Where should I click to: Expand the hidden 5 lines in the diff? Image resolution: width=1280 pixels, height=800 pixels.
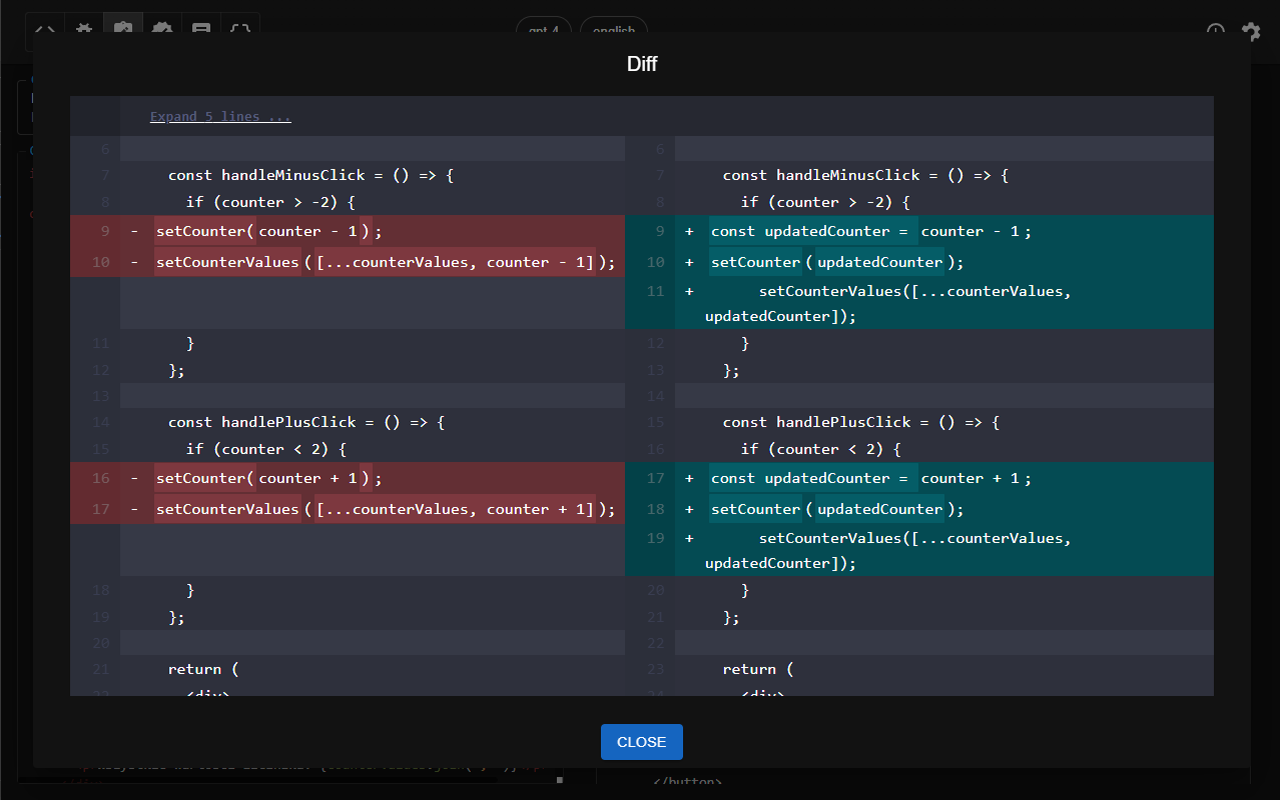click(220, 116)
